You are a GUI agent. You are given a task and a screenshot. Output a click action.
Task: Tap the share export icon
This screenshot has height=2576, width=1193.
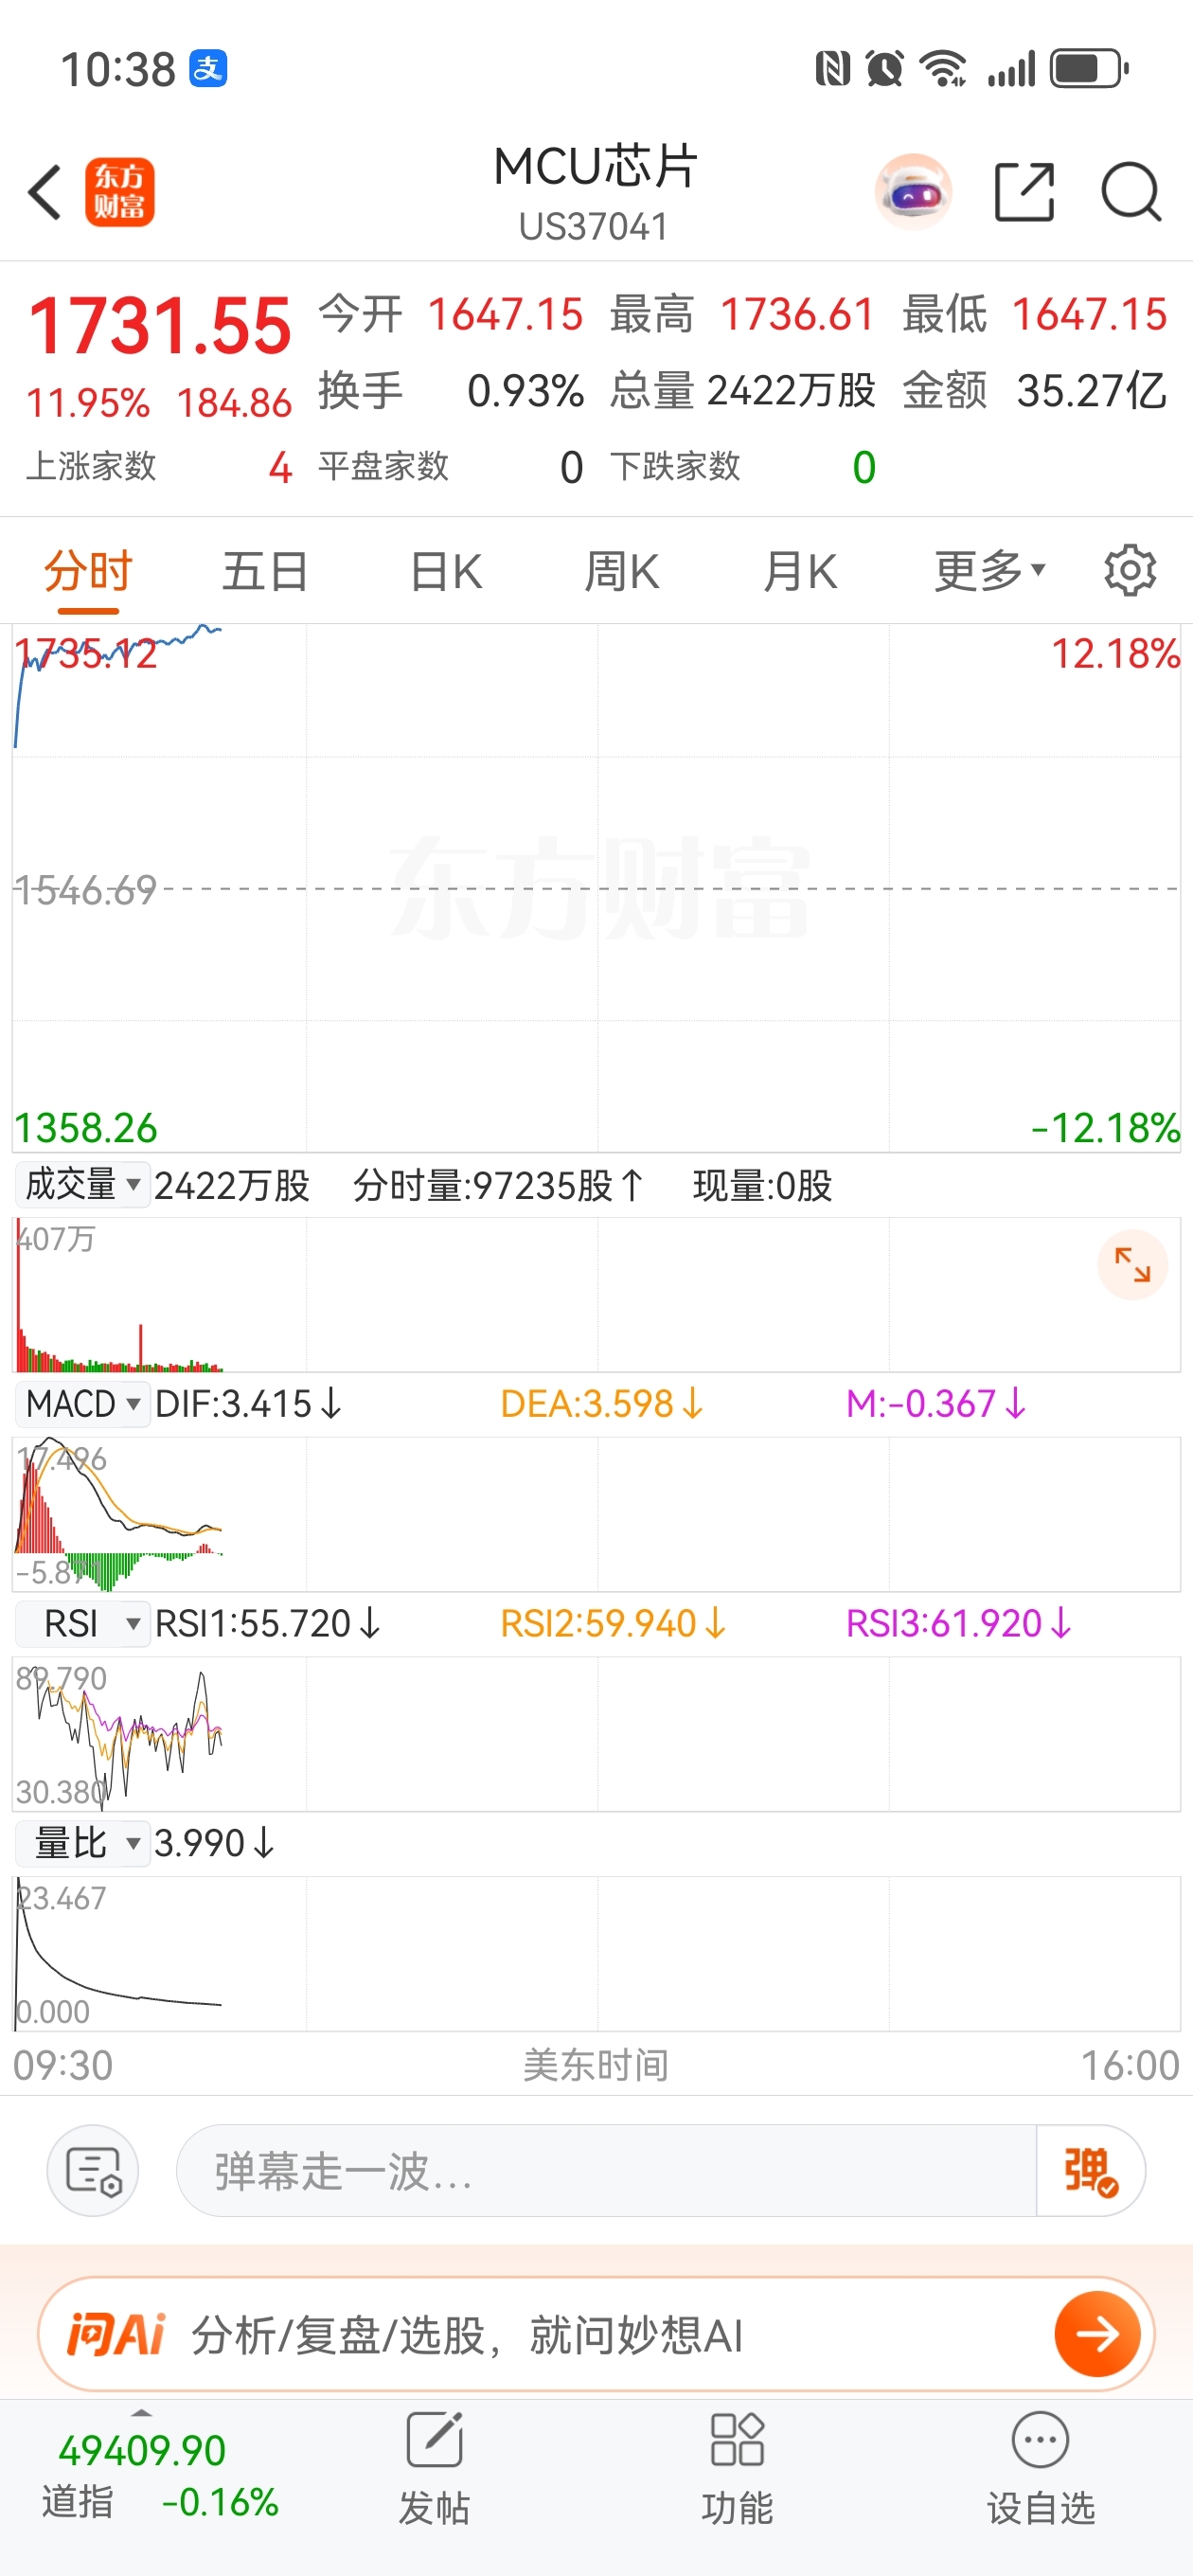coord(1025,191)
